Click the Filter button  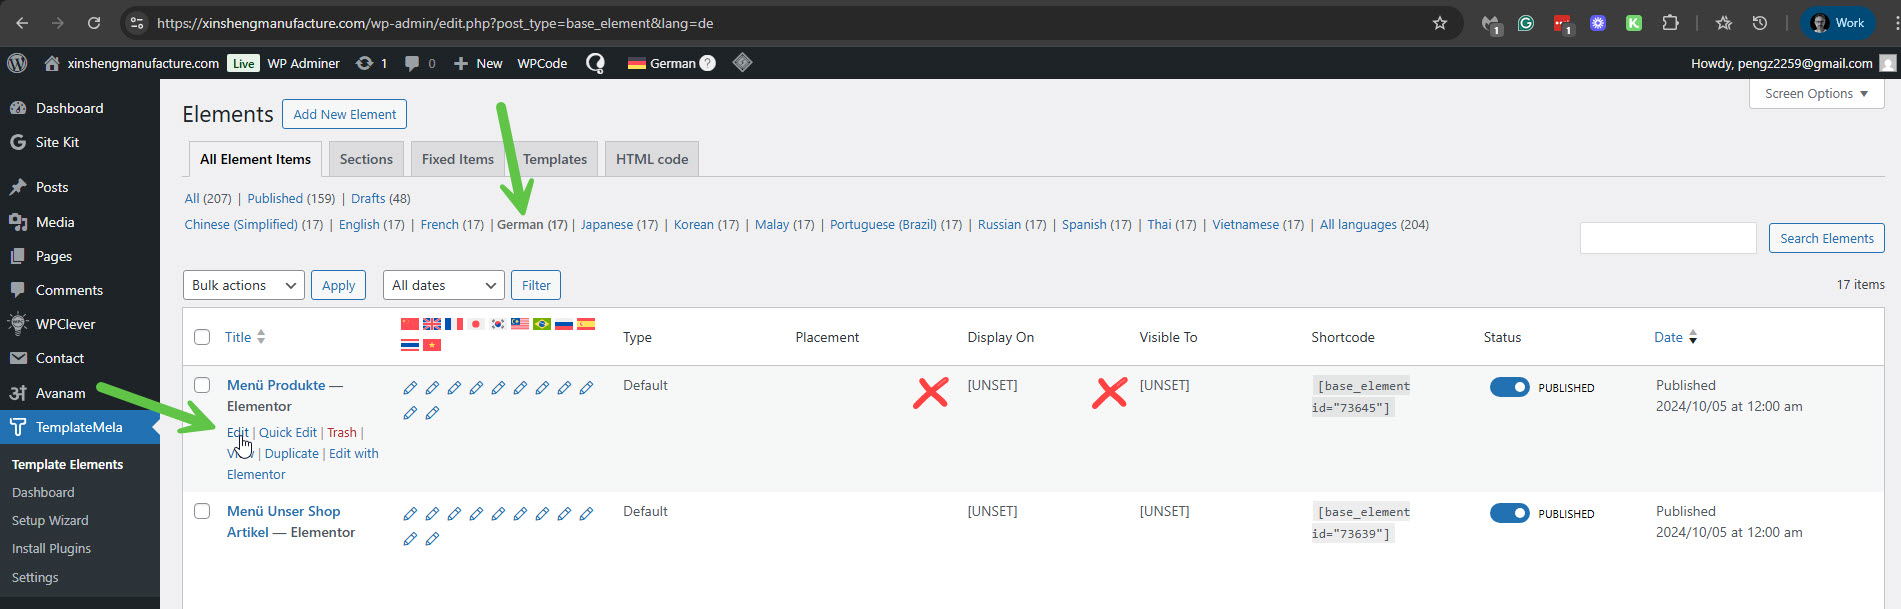coord(536,285)
